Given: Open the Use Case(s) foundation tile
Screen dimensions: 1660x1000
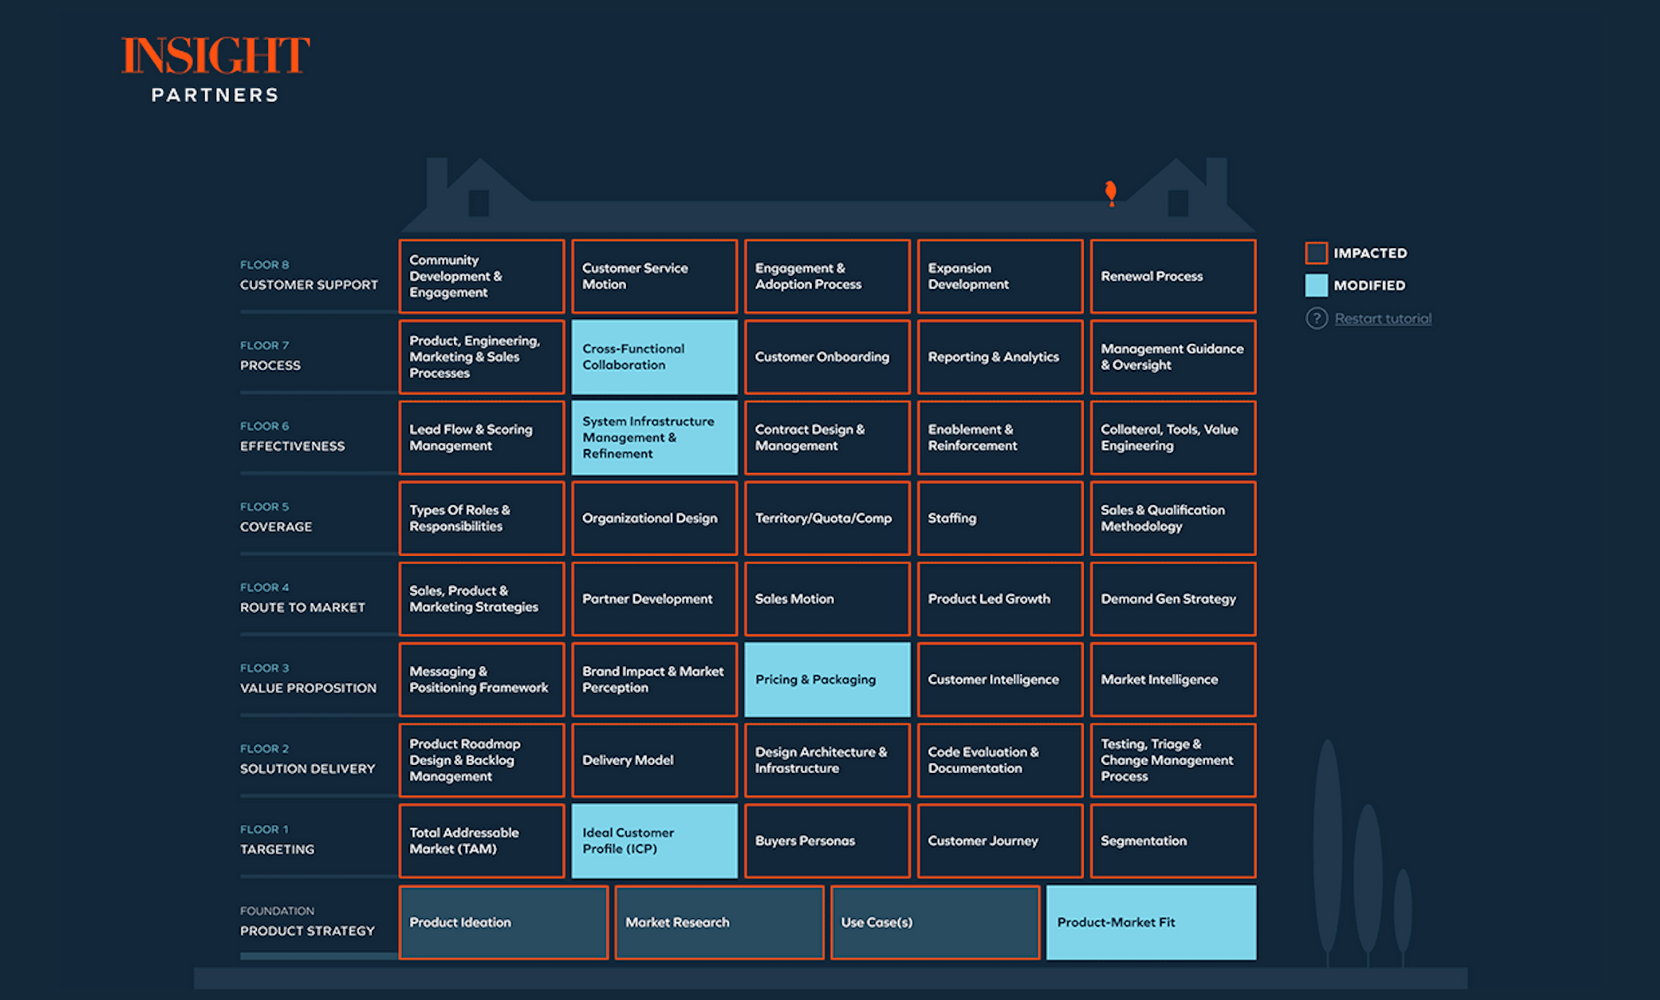Looking at the screenshot, I should click(x=935, y=923).
